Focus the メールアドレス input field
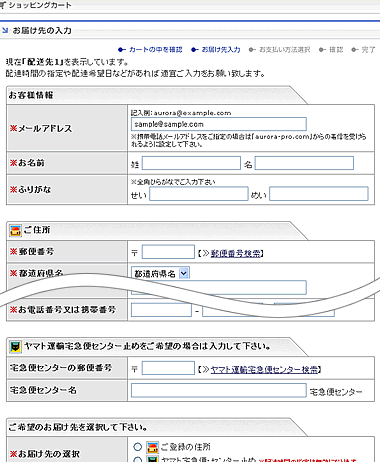The height and width of the screenshot is (462, 380). pos(219,124)
